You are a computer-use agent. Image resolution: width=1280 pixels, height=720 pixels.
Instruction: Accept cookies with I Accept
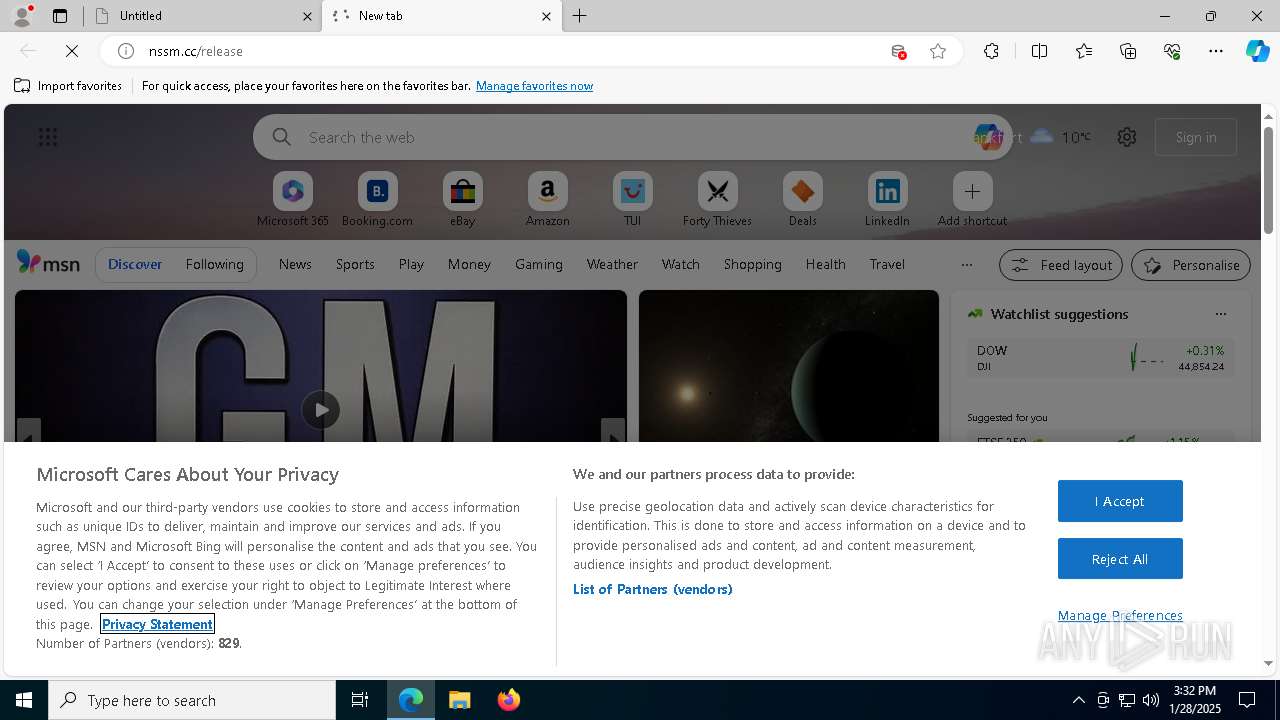[x=1120, y=501]
